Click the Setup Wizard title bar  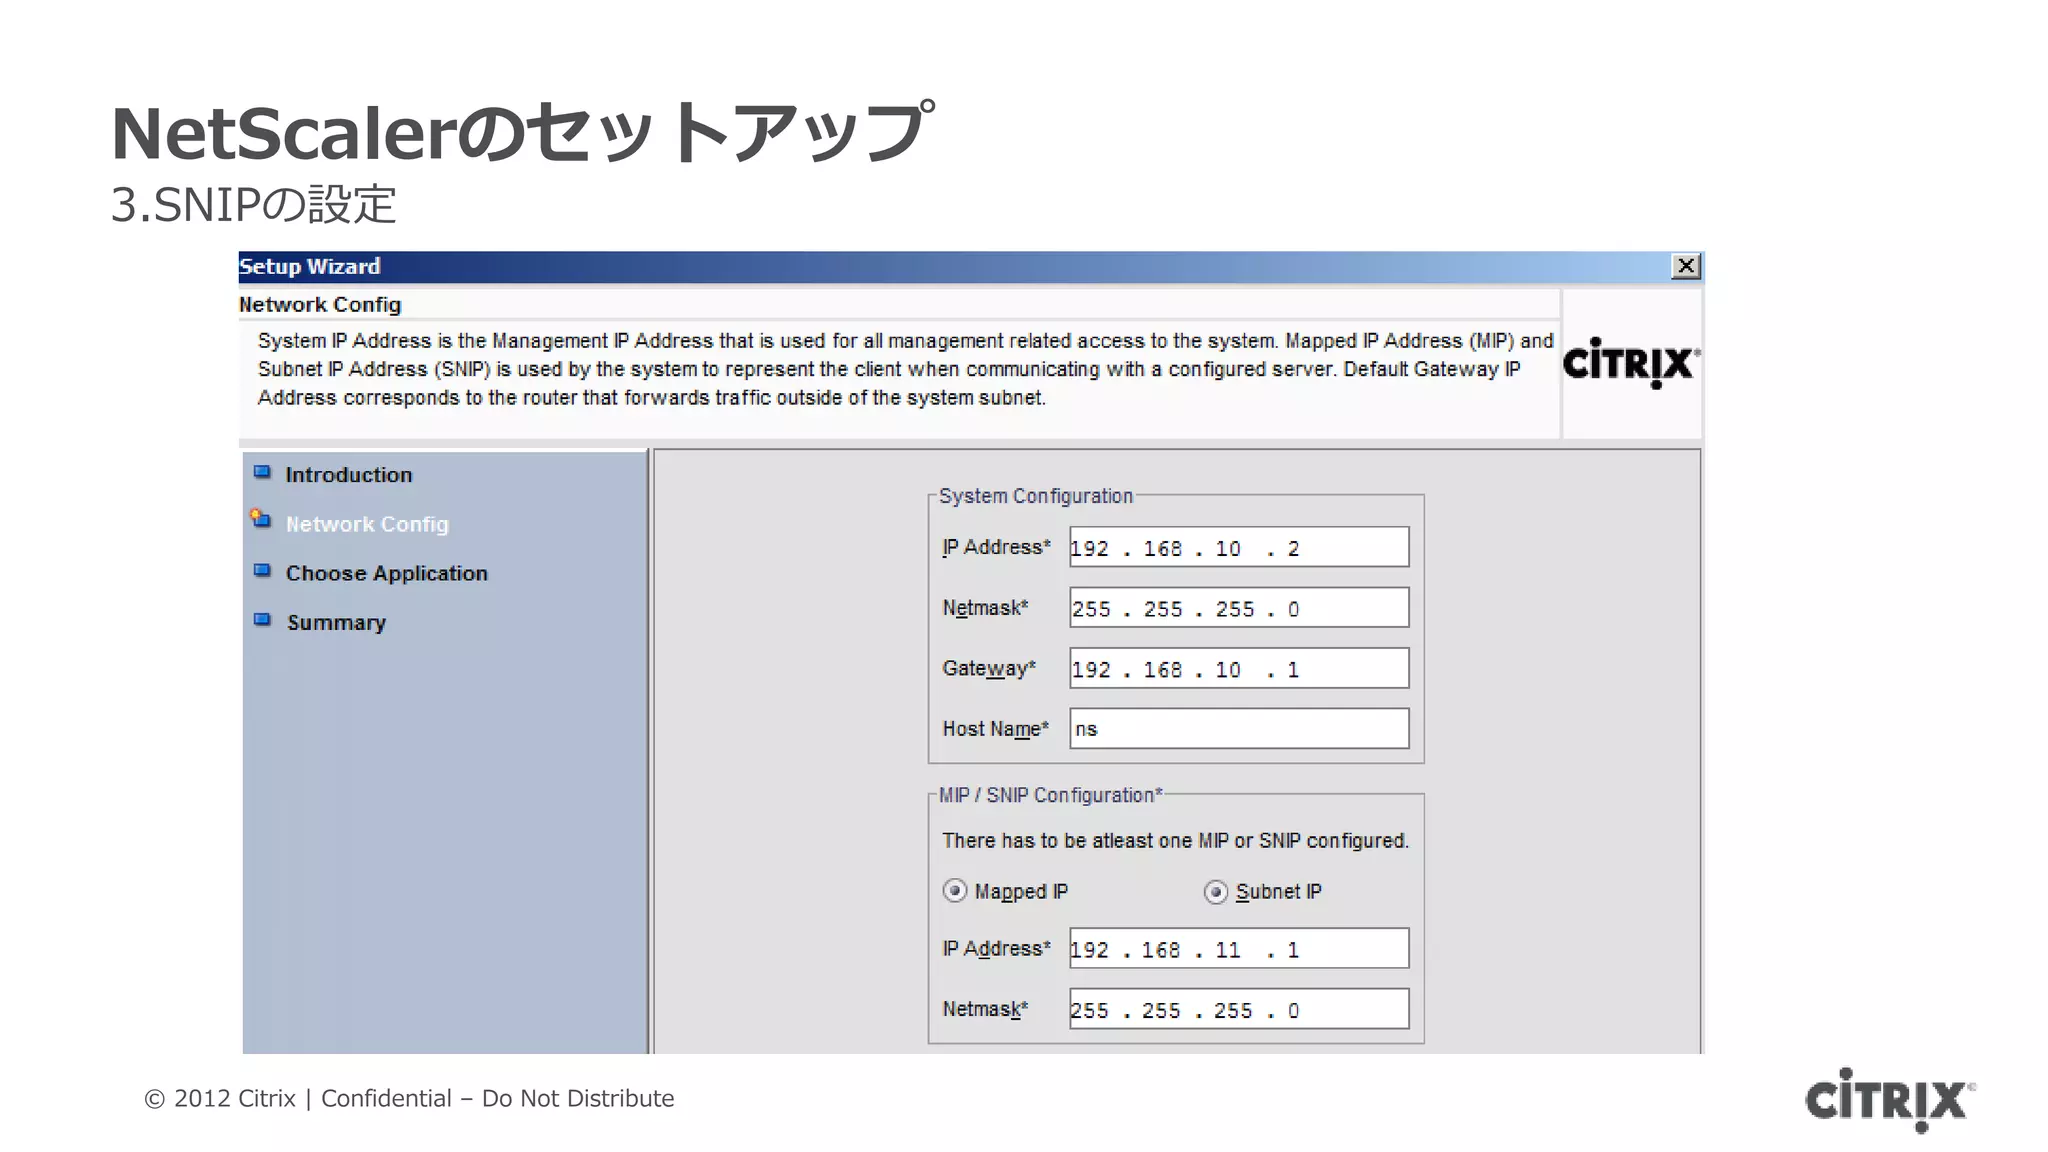(x=900, y=266)
